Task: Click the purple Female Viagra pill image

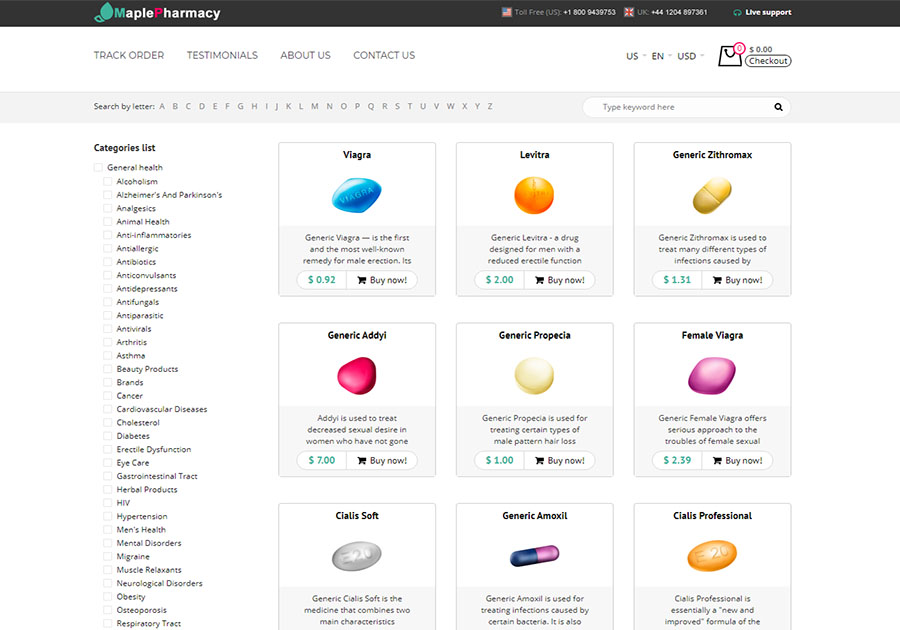Action: tap(712, 376)
